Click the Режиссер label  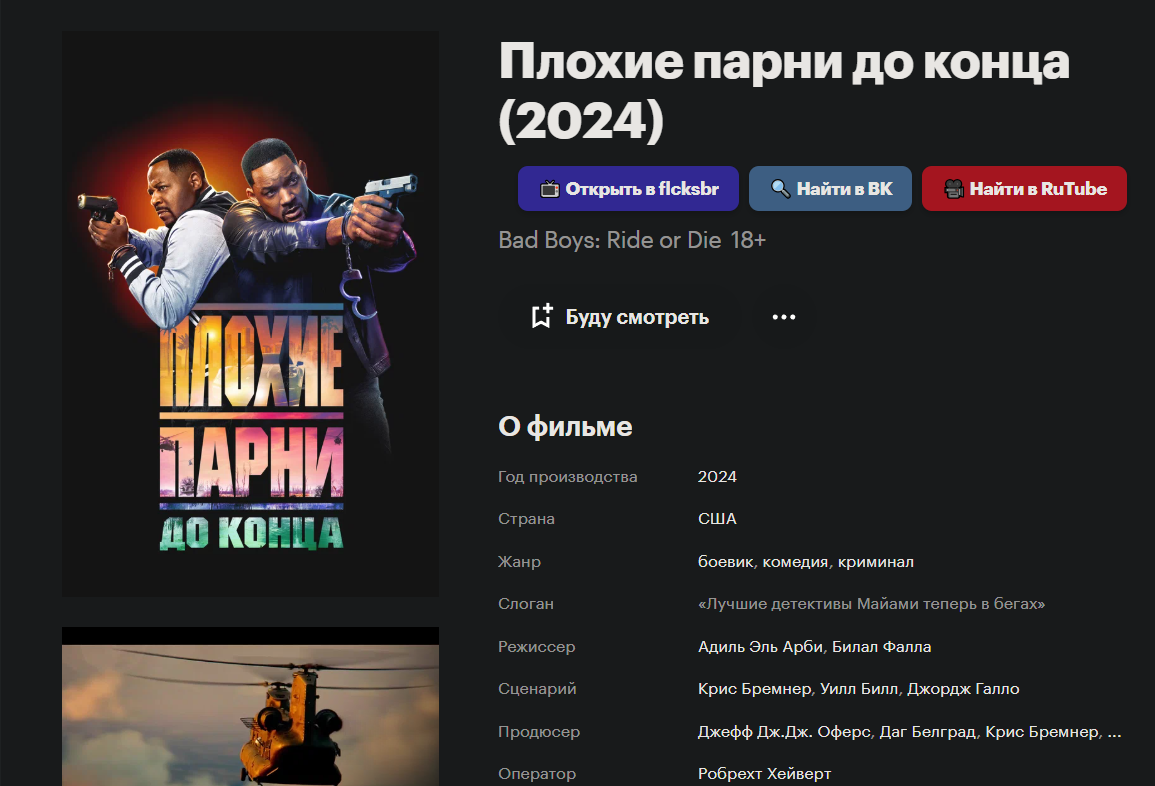pyautogui.click(x=537, y=647)
